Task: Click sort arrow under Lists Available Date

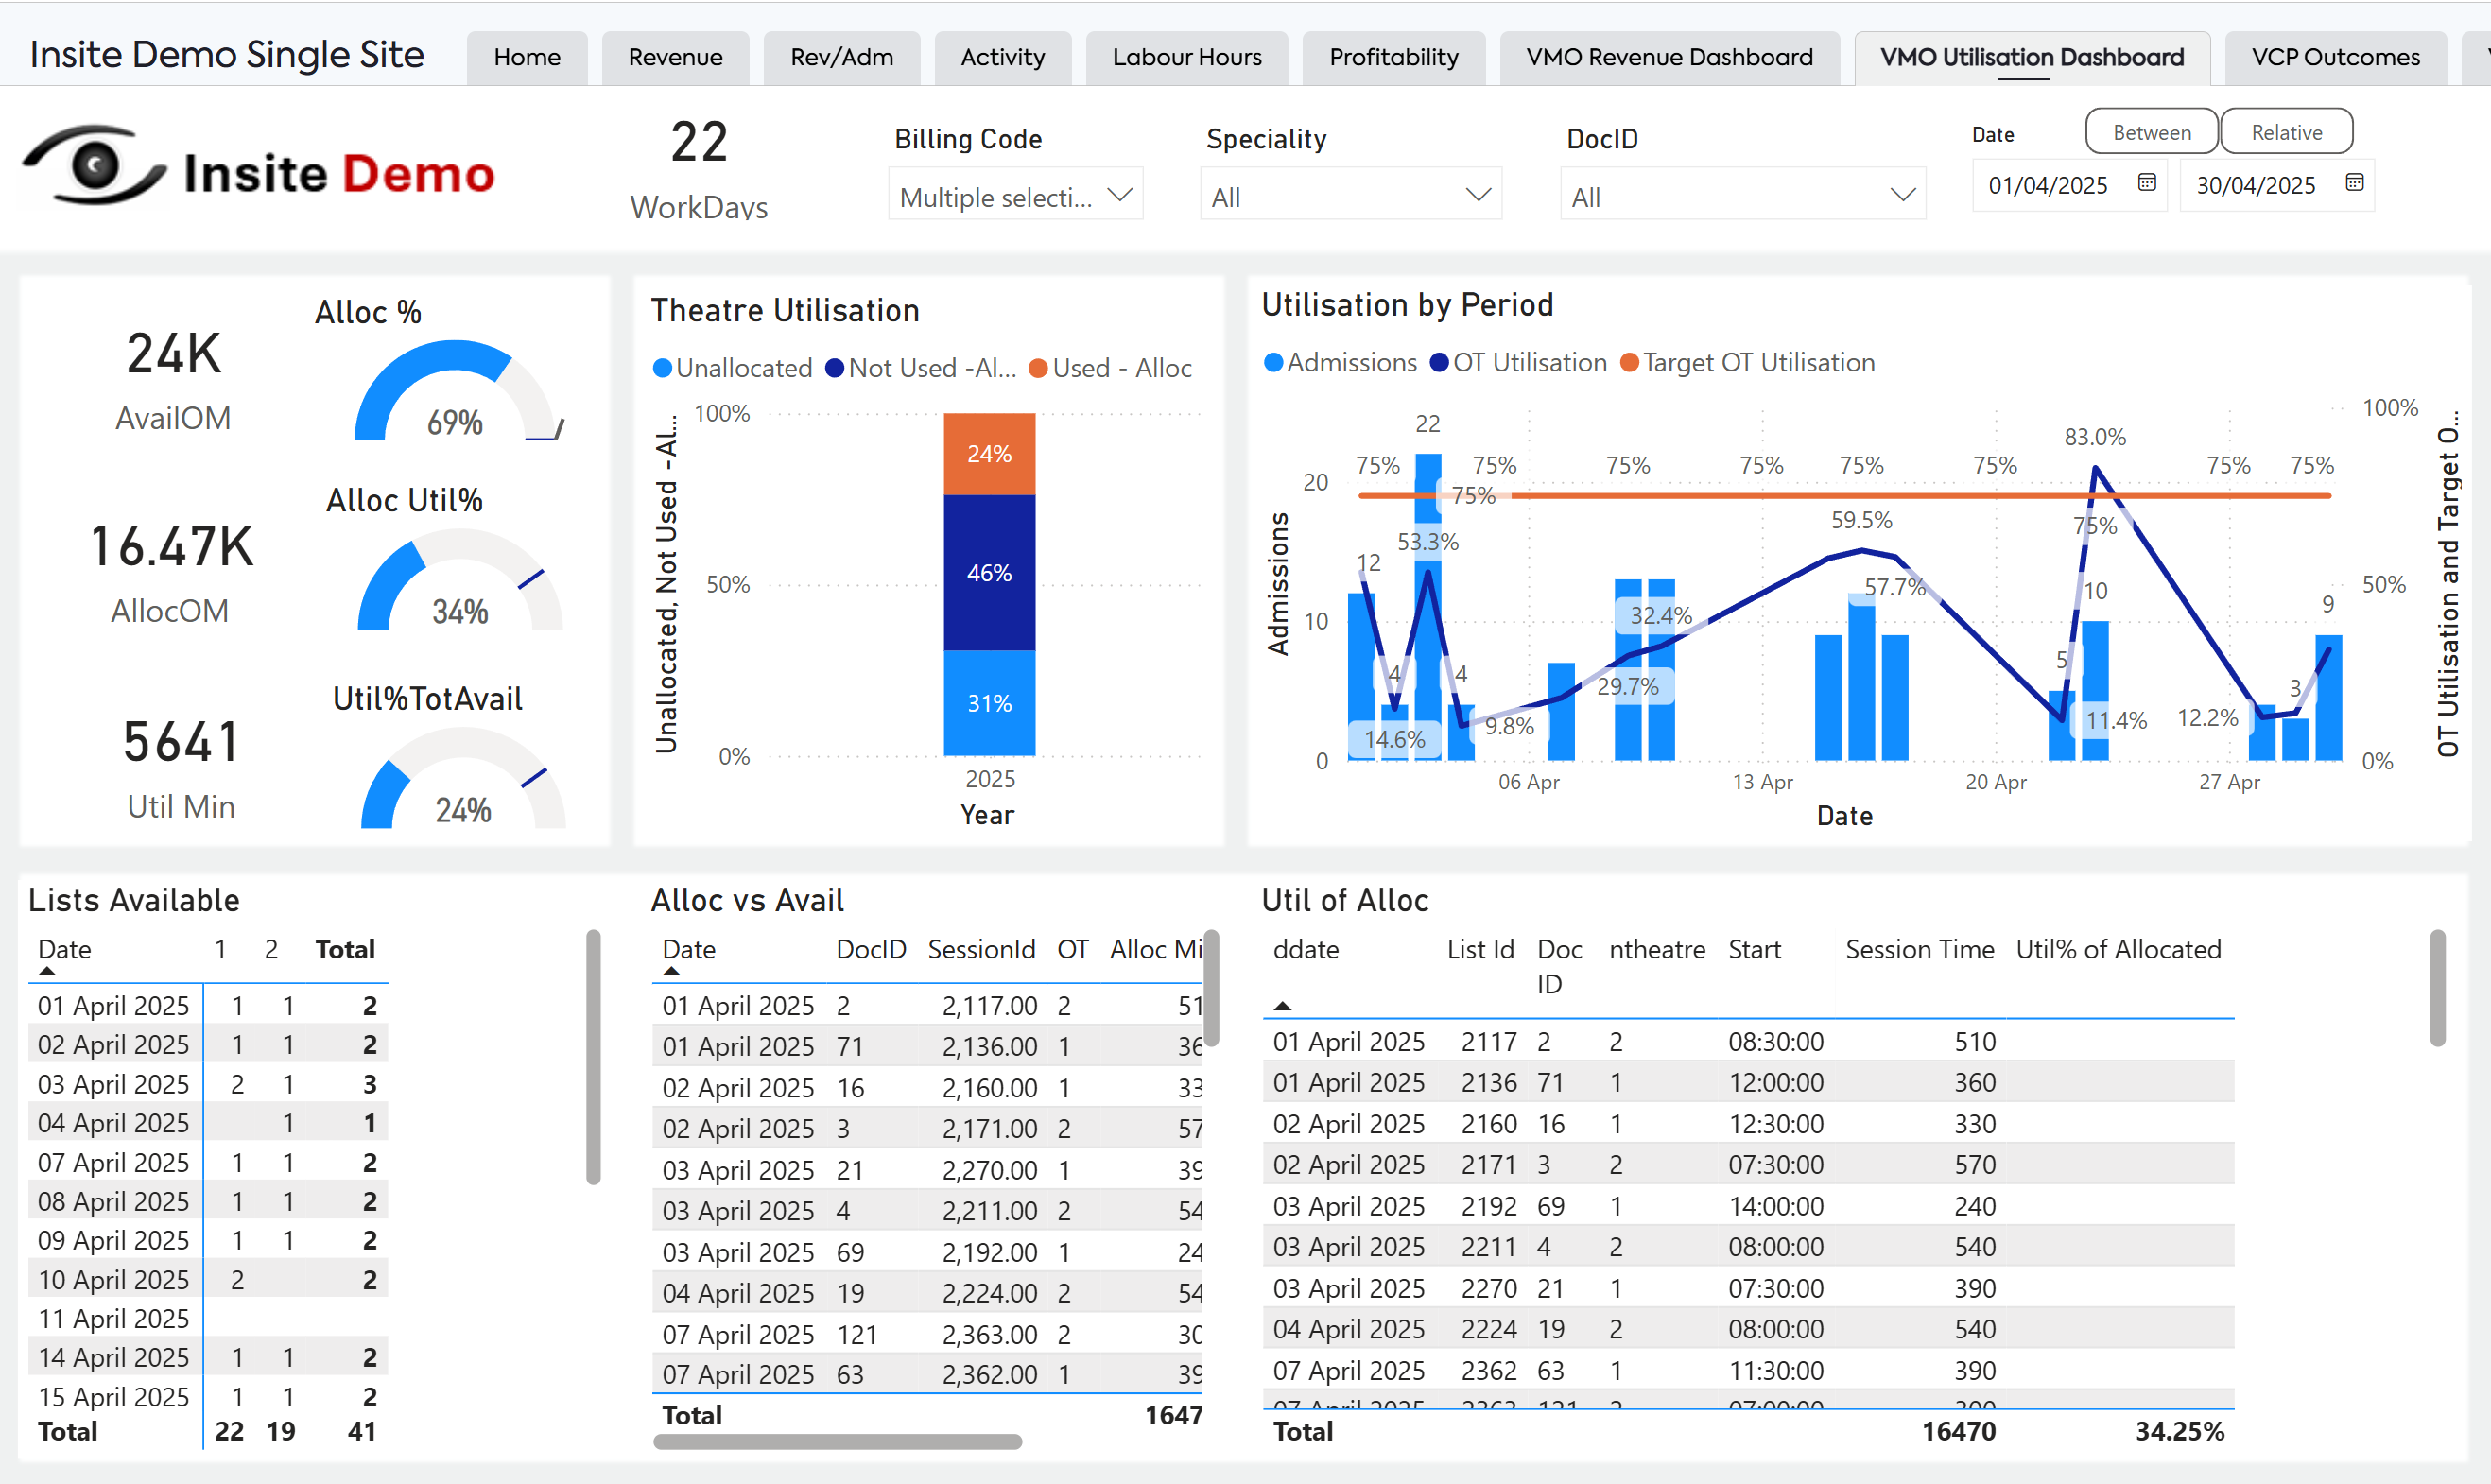Action: point(47,971)
